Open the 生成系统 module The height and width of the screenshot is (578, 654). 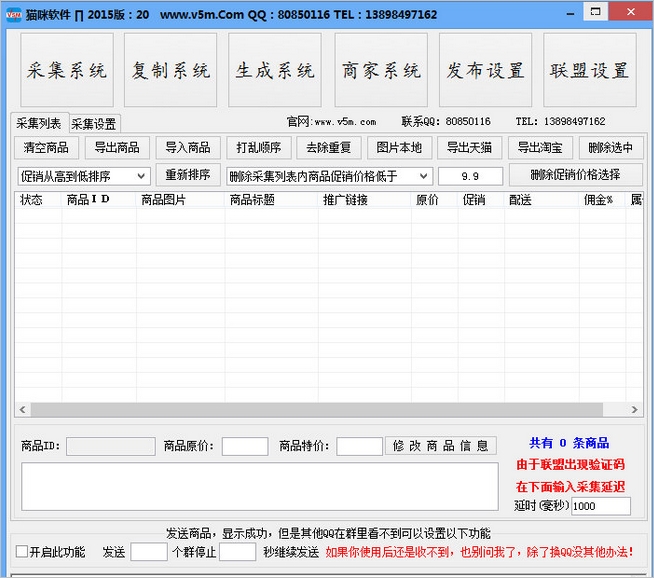pos(275,70)
